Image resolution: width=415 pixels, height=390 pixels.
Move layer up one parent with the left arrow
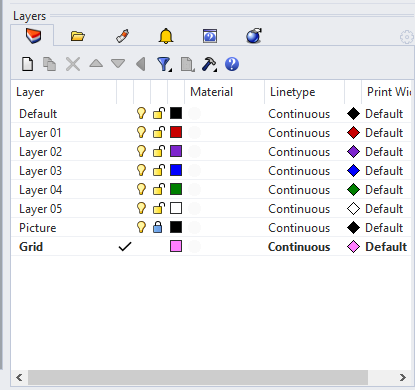point(141,64)
